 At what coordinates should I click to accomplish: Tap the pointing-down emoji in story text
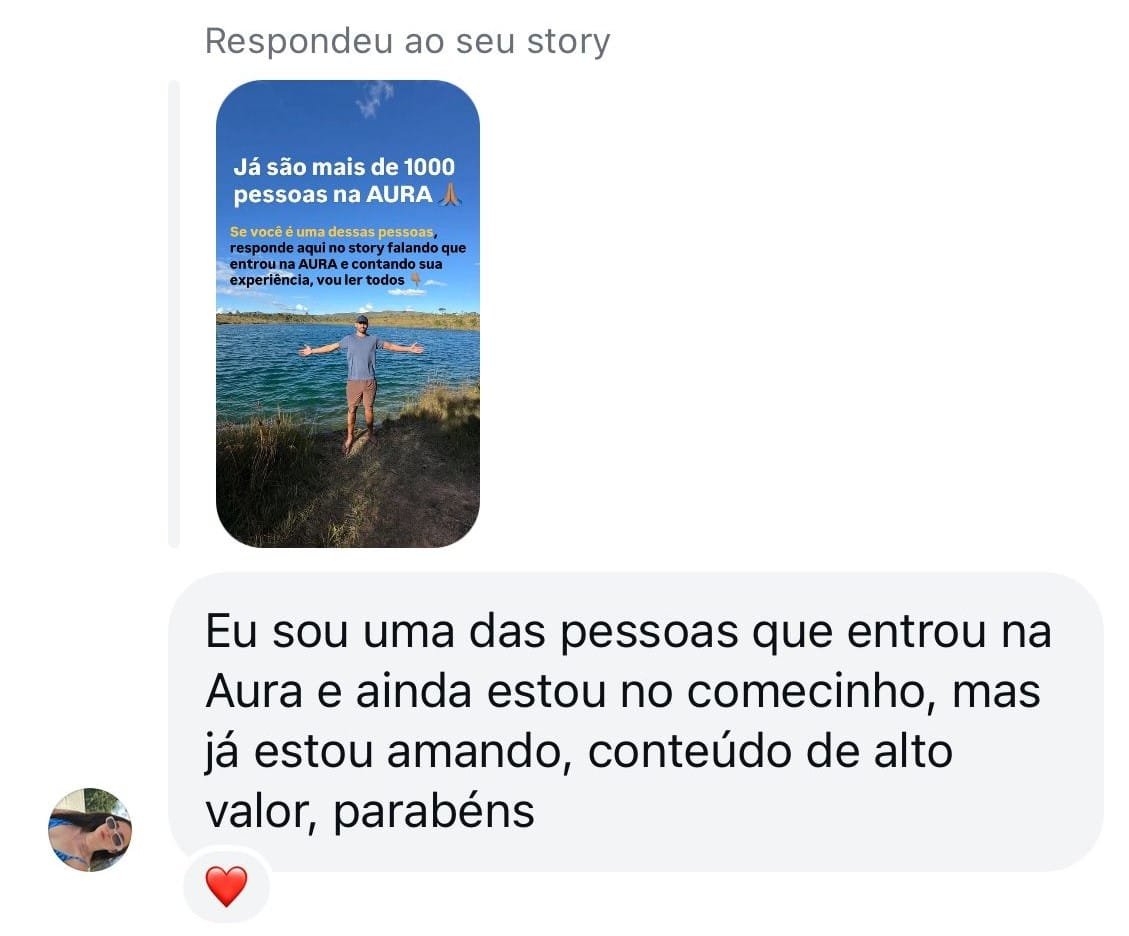pos(415,279)
